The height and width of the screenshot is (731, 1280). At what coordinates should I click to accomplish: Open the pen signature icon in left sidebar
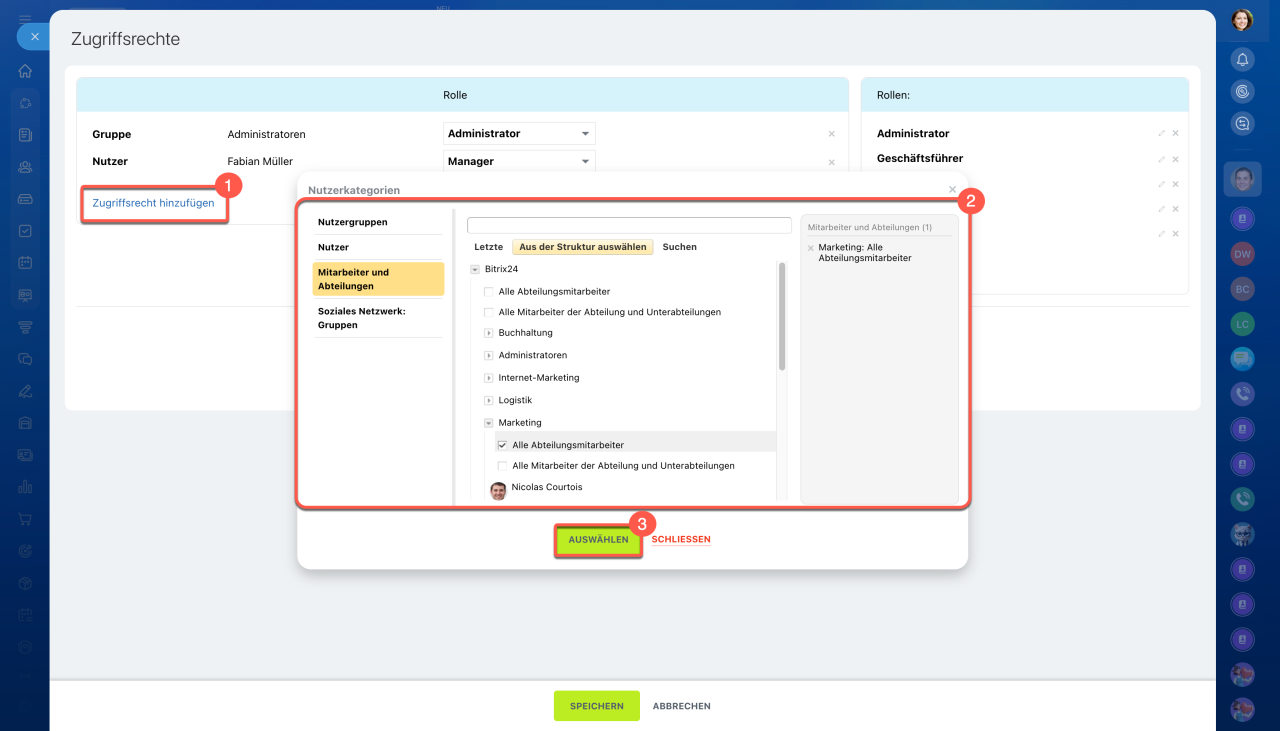point(25,391)
